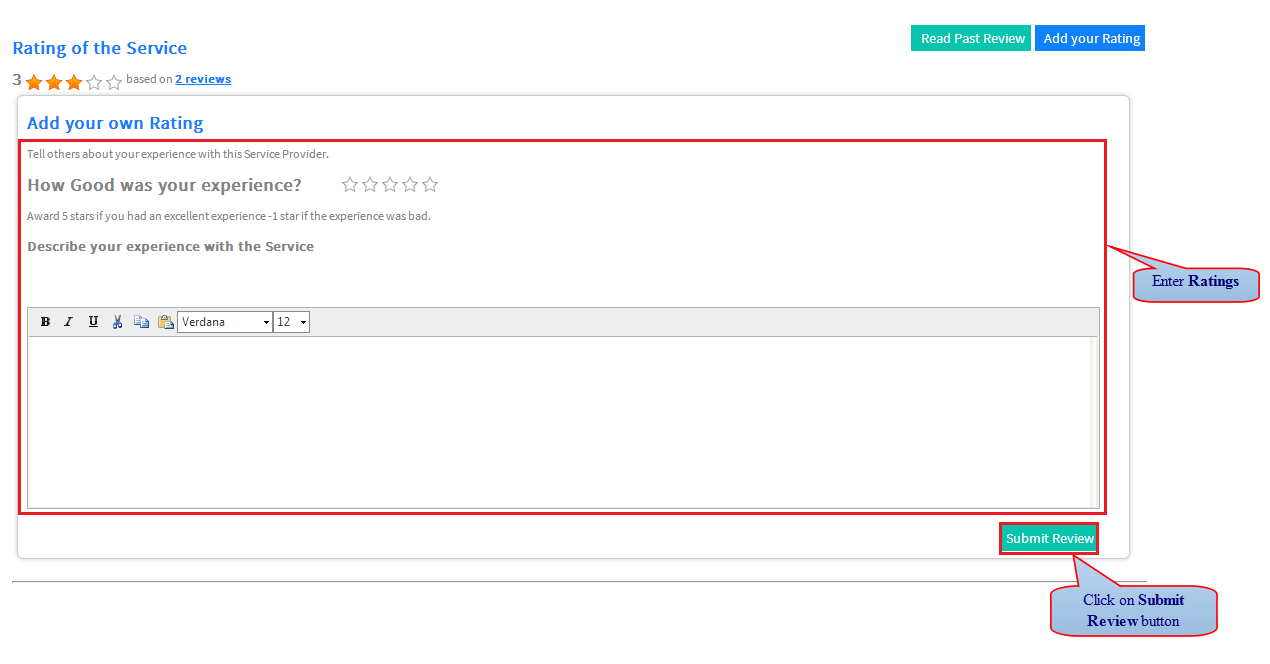1270x664 pixels.
Task: Toggle Italic formatting in the editor toolbar
Action: pyautogui.click(x=69, y=322)
